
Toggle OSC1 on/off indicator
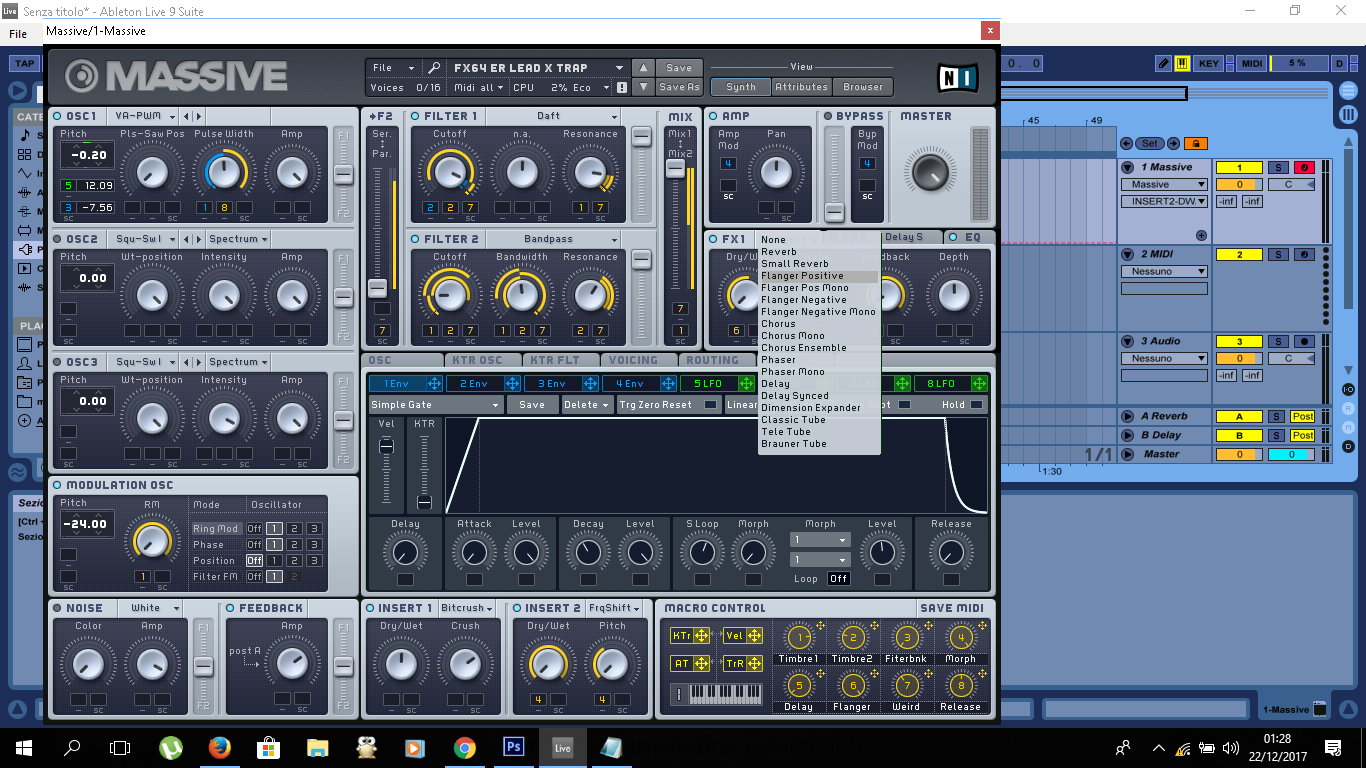point(58,116)
